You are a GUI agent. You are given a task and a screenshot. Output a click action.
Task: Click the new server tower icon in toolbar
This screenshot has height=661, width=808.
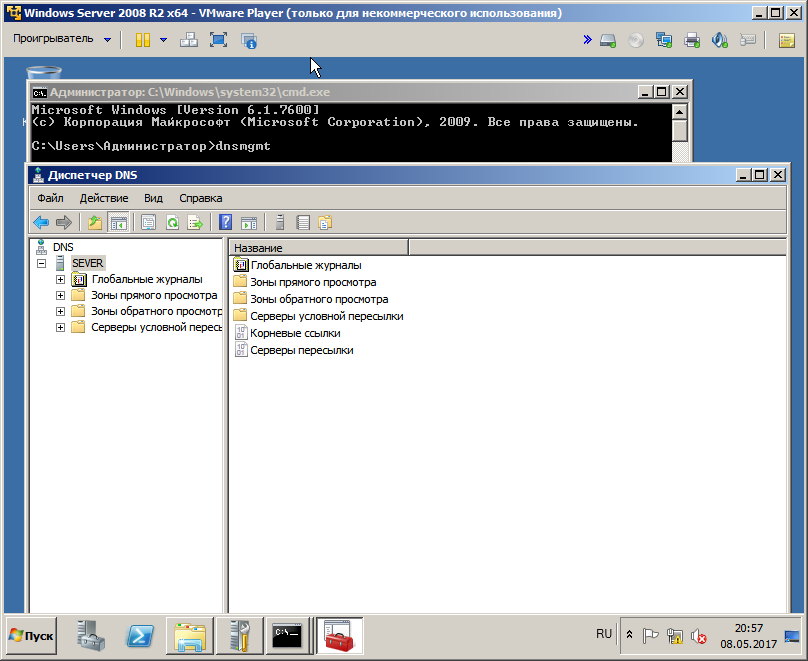281,223
